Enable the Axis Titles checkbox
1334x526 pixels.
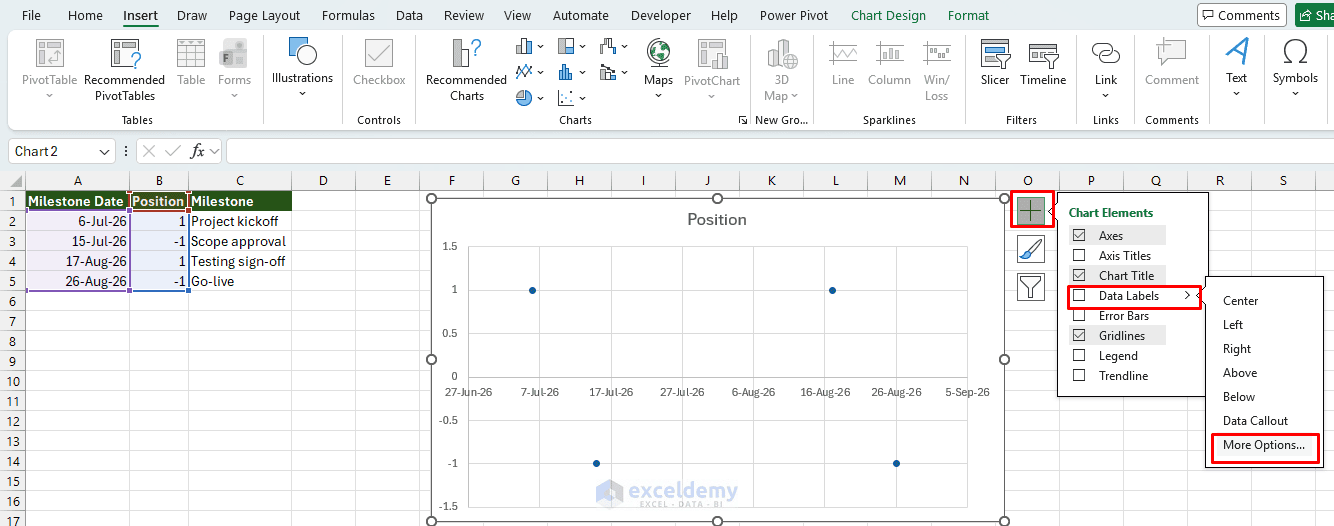1079,256
